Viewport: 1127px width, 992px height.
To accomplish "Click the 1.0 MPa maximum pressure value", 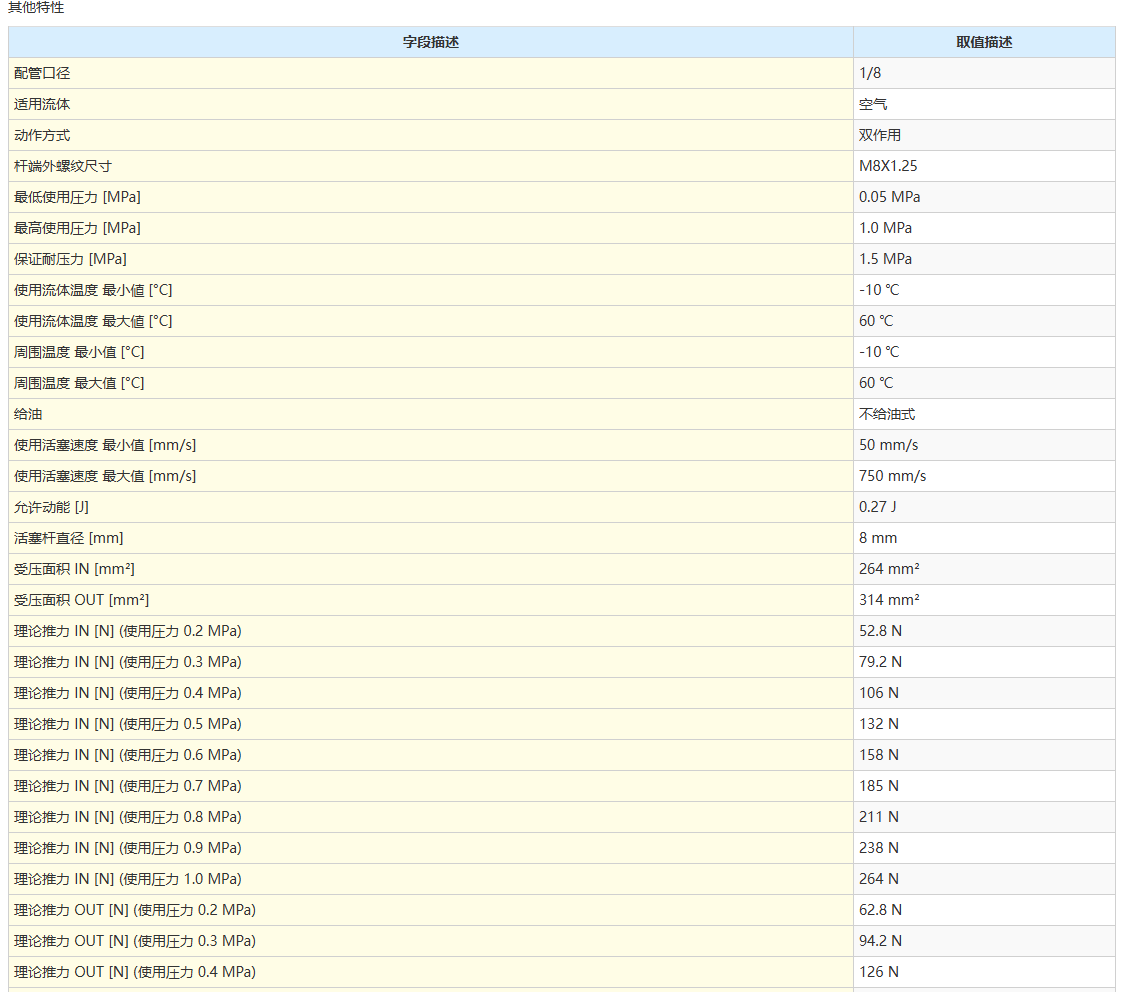I will point(885,228).
